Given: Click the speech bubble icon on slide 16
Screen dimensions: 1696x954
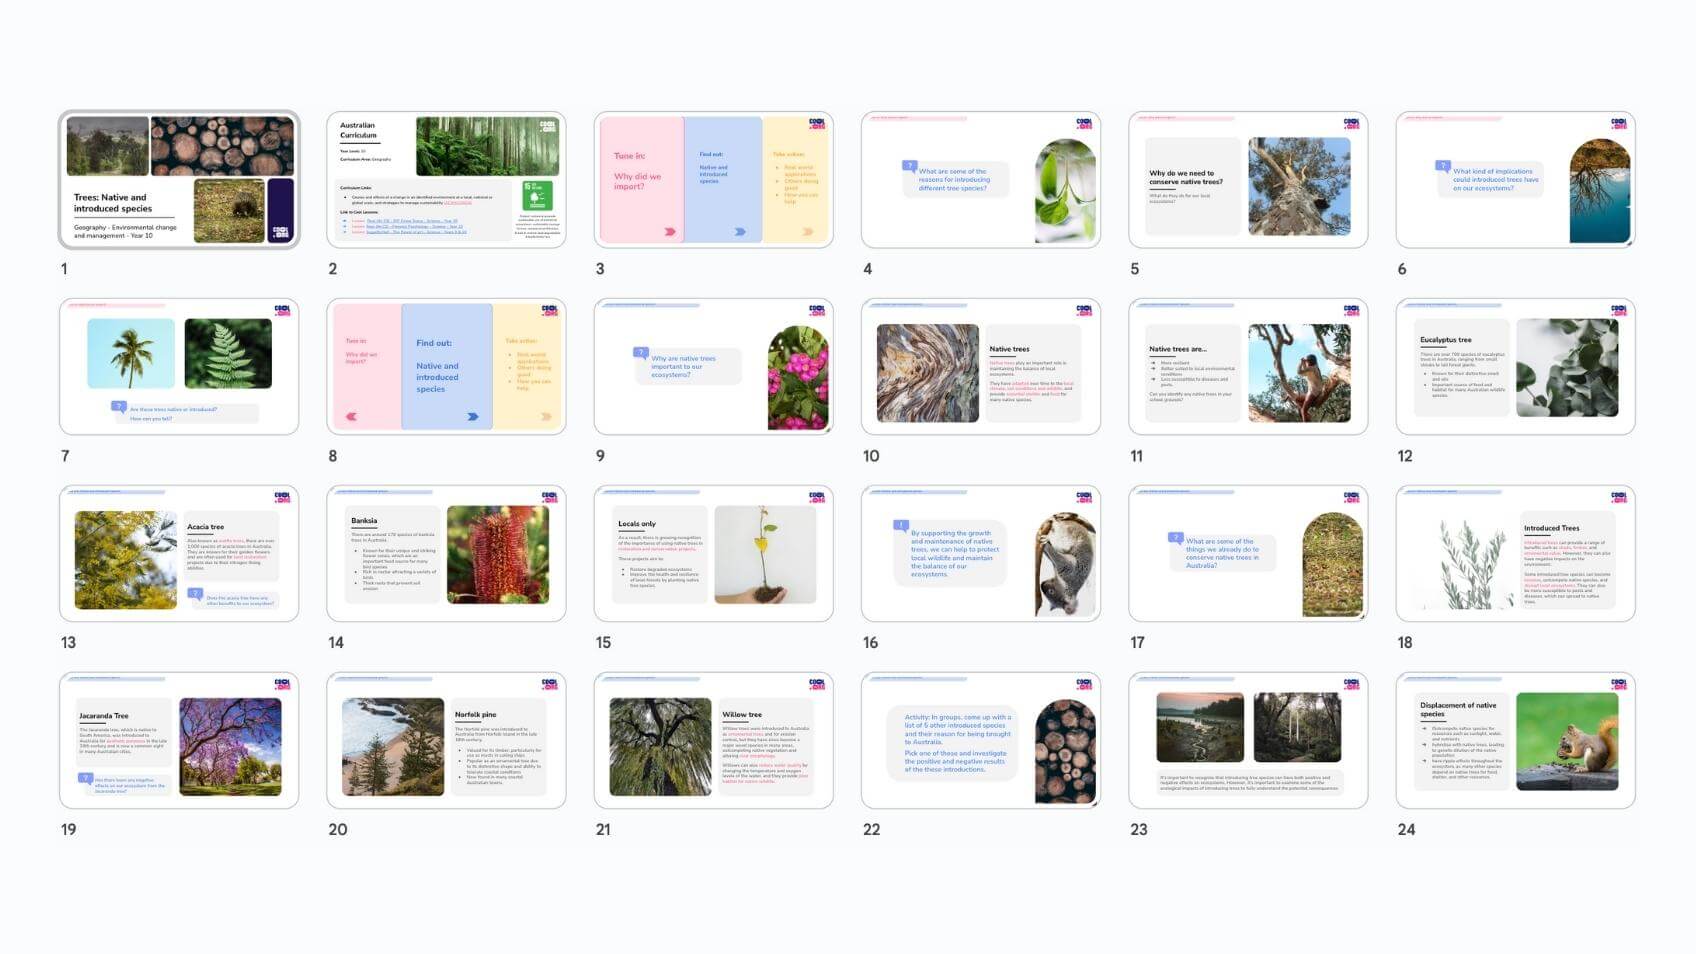Looking at the screenshot, I should (x=901, y=525).
